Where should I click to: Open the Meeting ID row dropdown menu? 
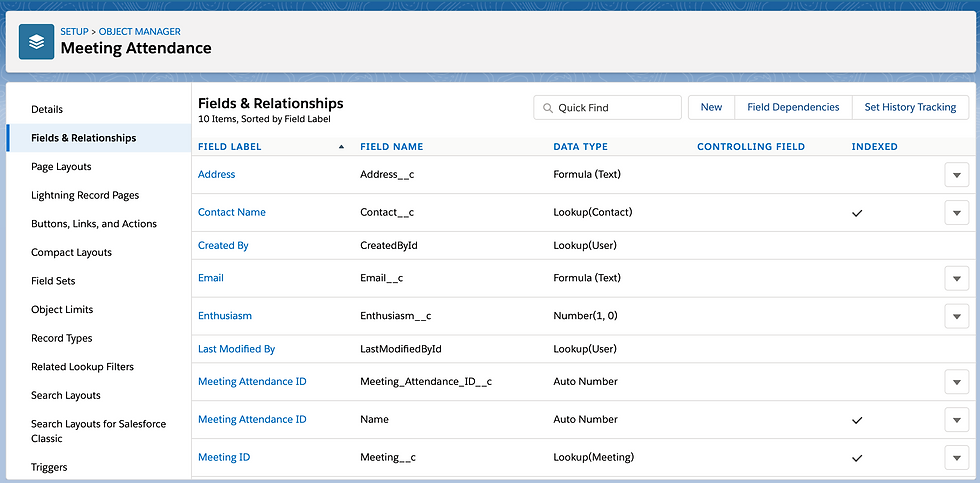956,457
